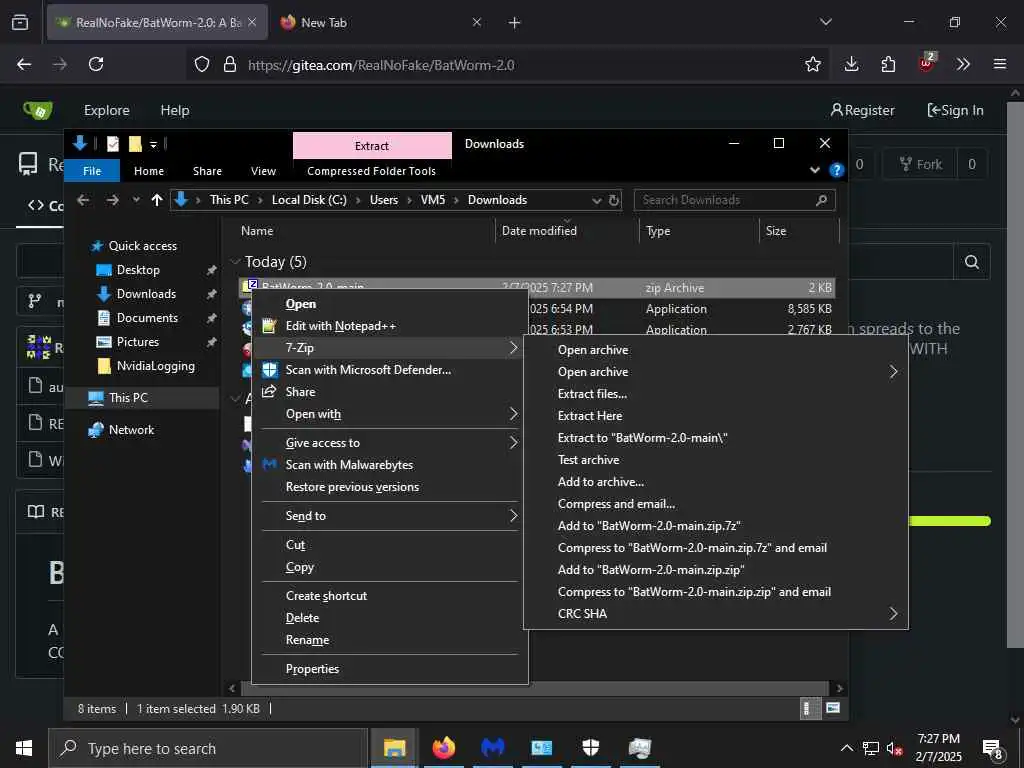Open Malwarebytes from the taskbar
Image resolution: width=1024 pixels, height=768 pixels.
coord(492,748)
